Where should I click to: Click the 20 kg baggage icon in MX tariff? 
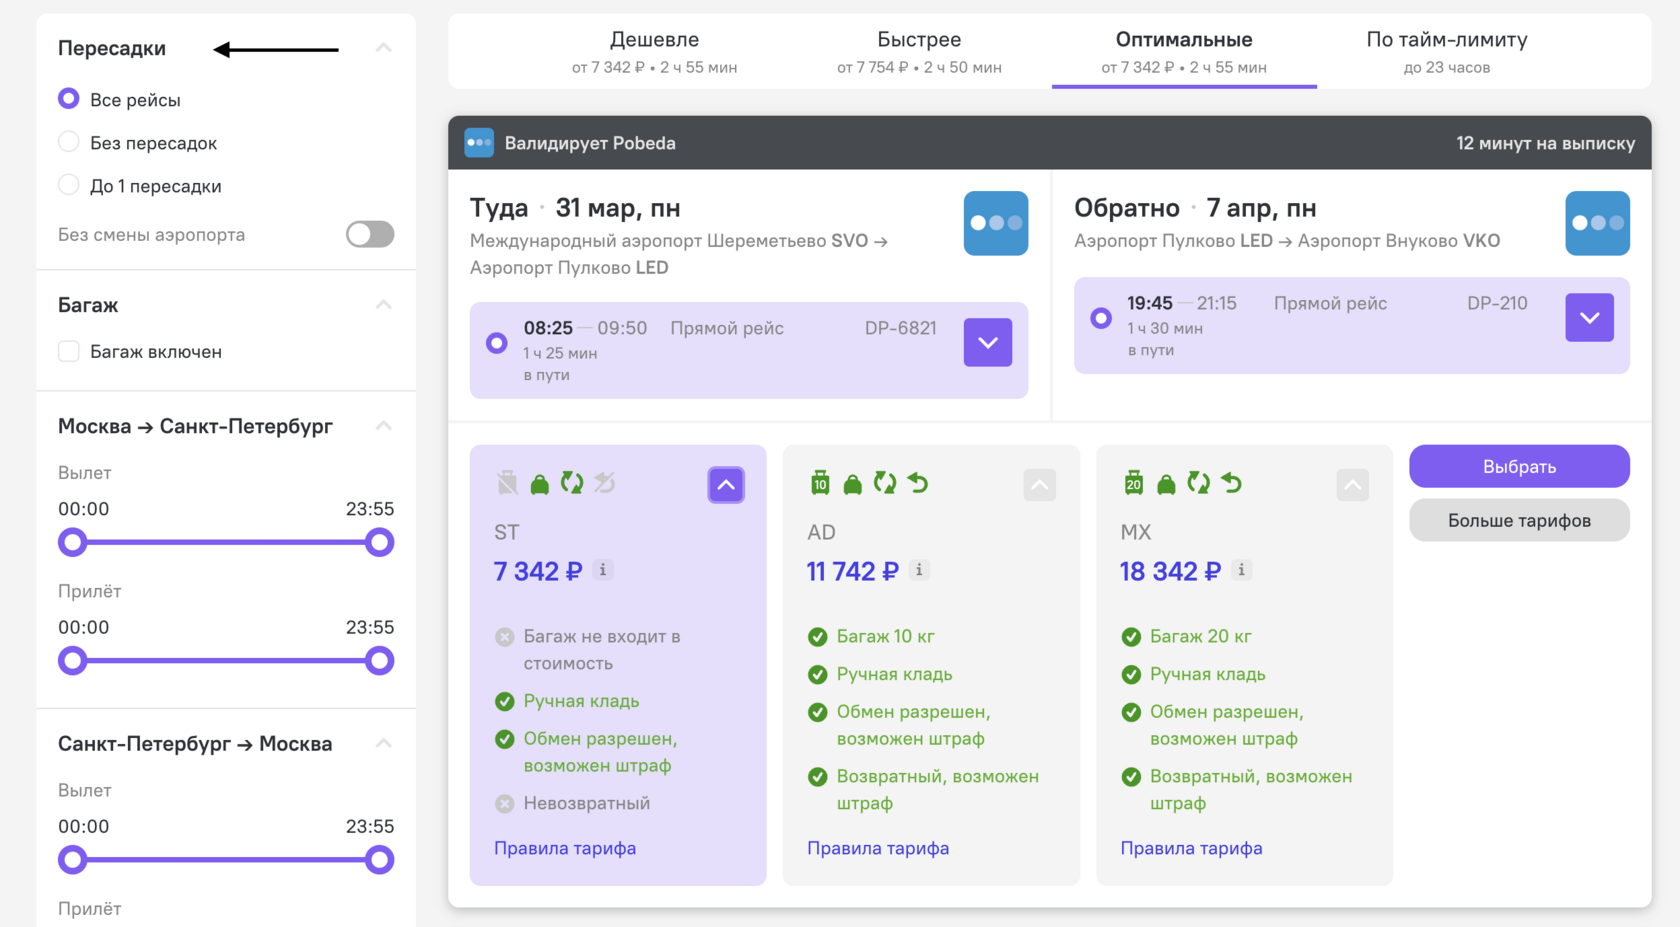coord(1134,483)
